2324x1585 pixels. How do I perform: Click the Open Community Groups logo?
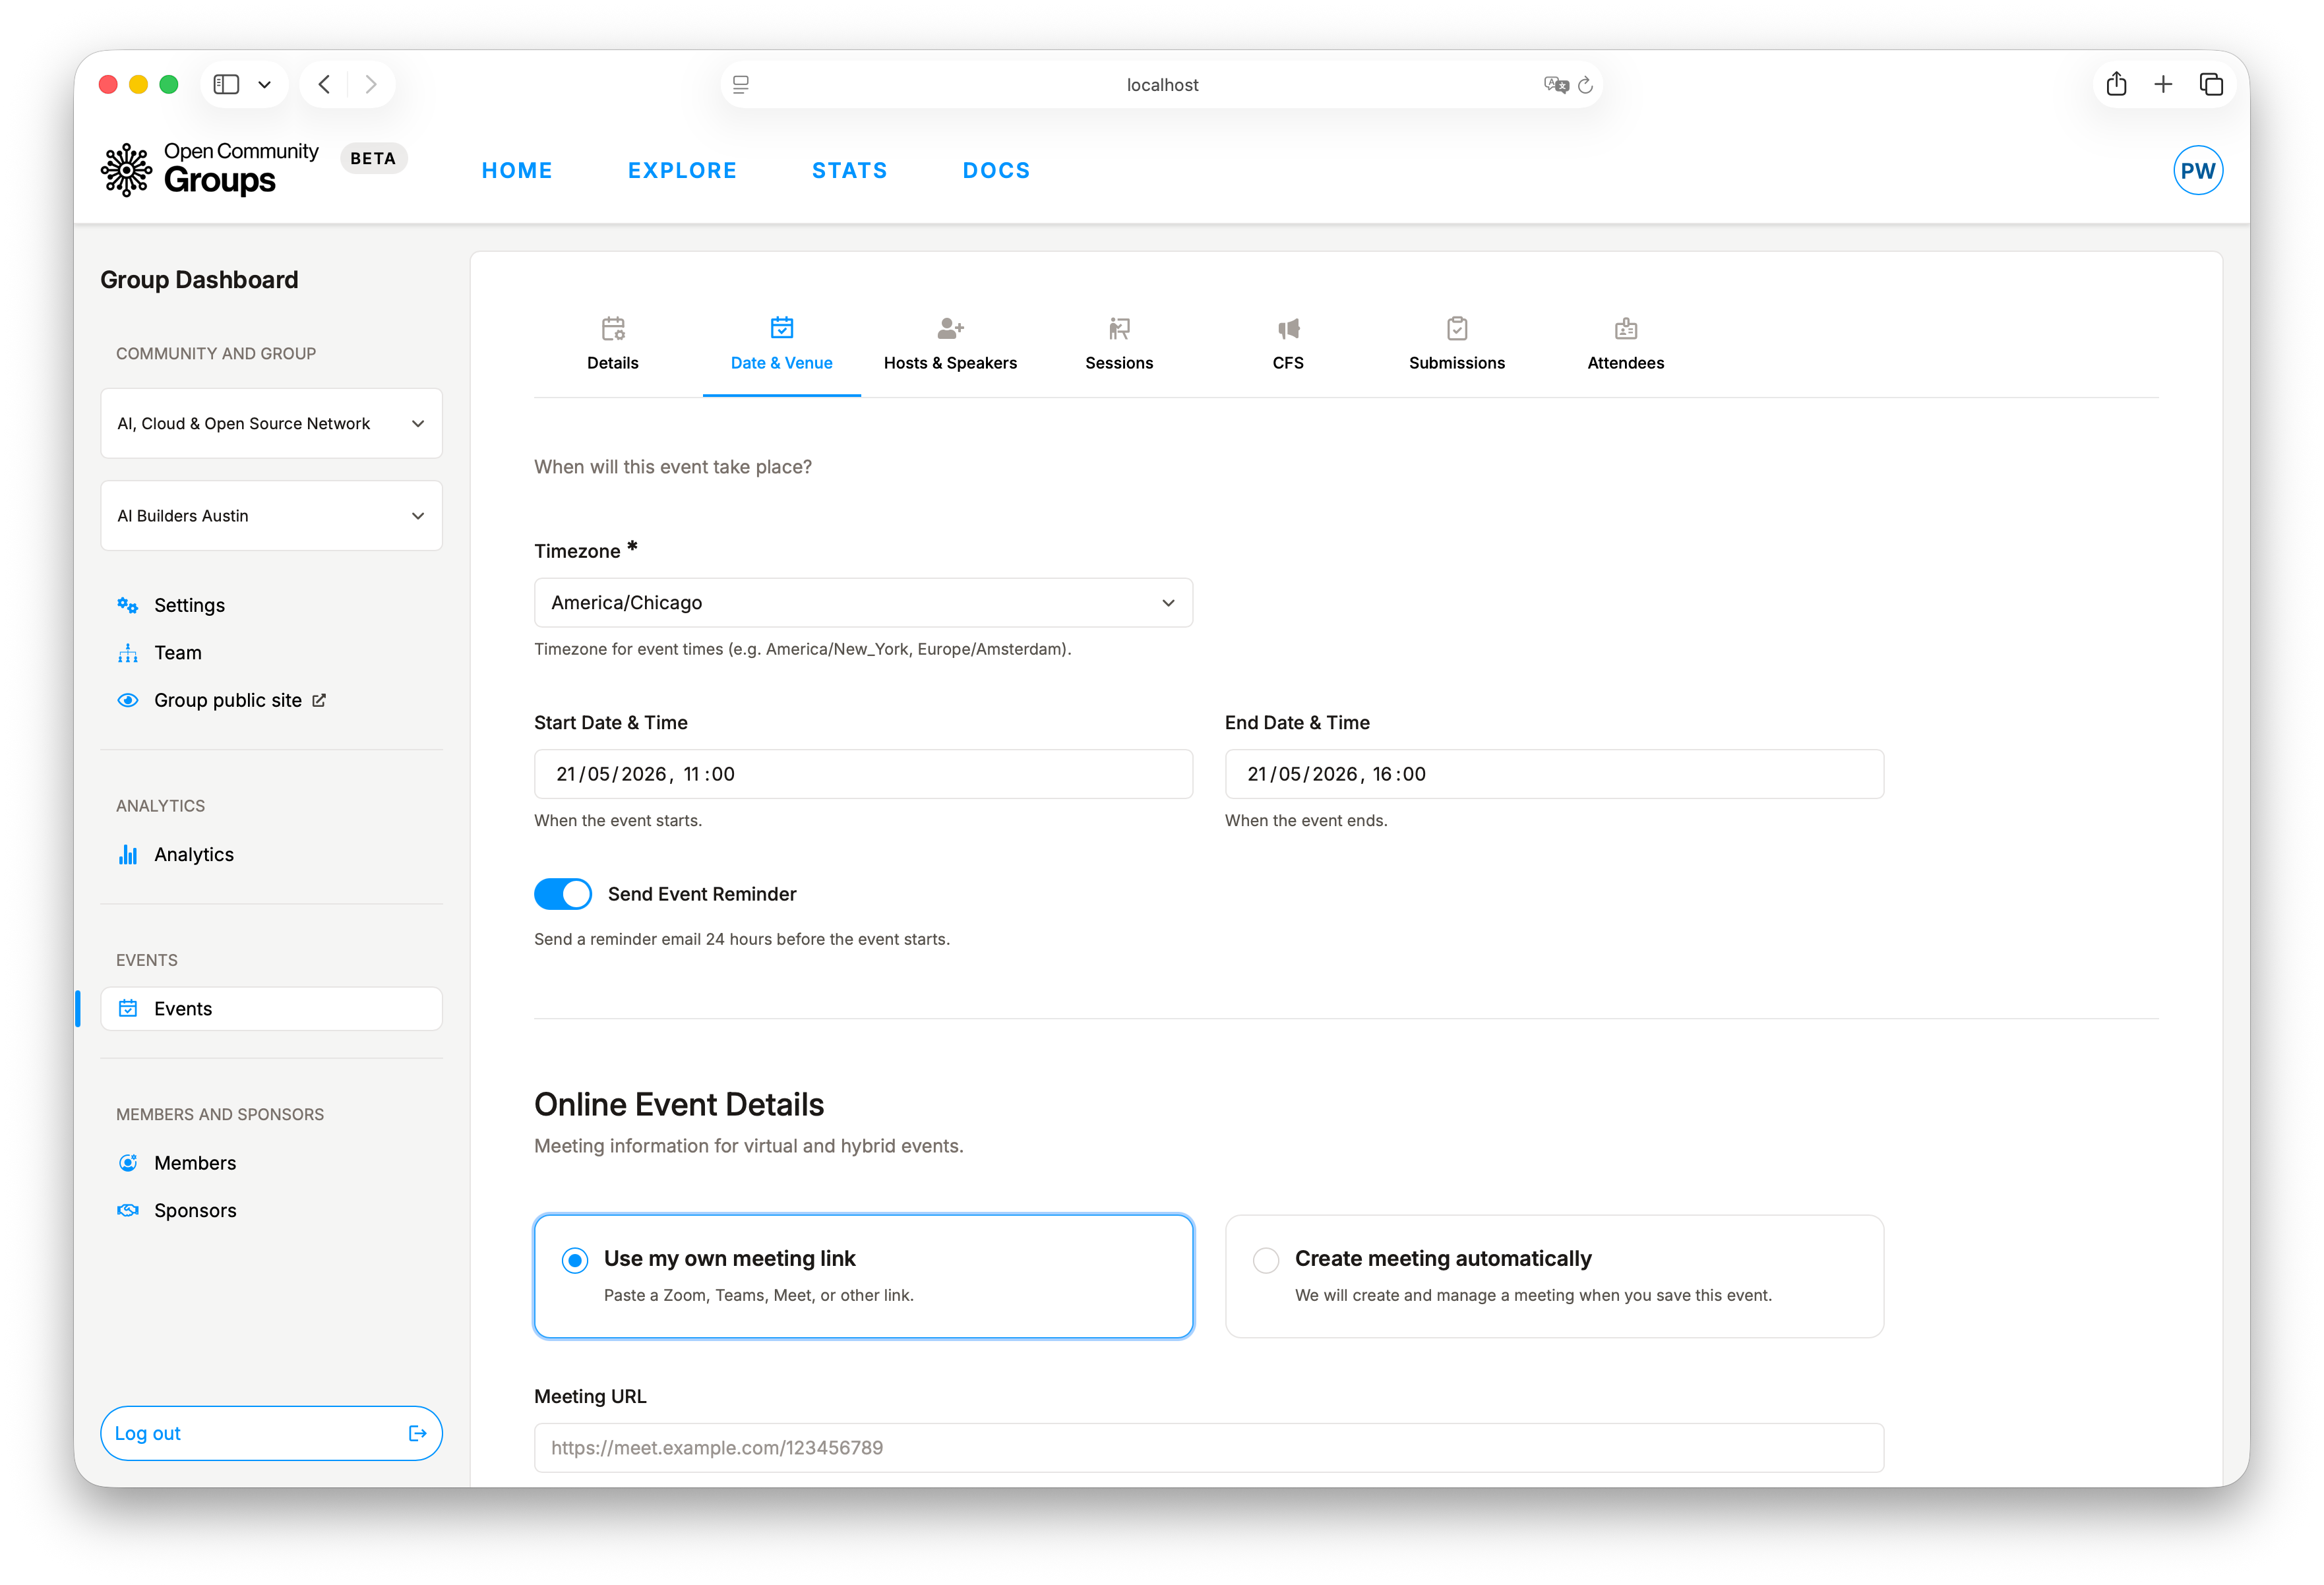pos(210,170)
